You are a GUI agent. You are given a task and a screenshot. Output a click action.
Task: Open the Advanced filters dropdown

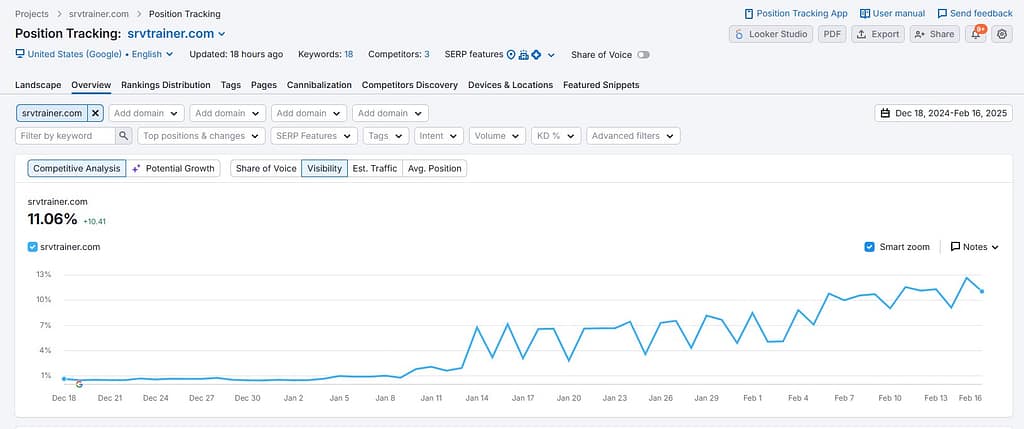click(x=633, y=136)
